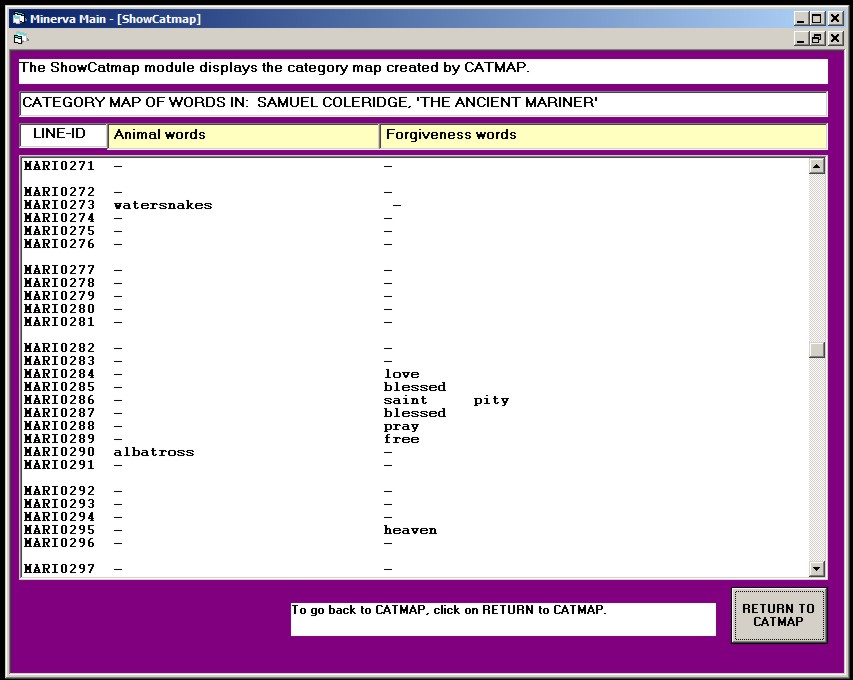
Task: Select the LINE-ID column header
Action: point(62,134)
